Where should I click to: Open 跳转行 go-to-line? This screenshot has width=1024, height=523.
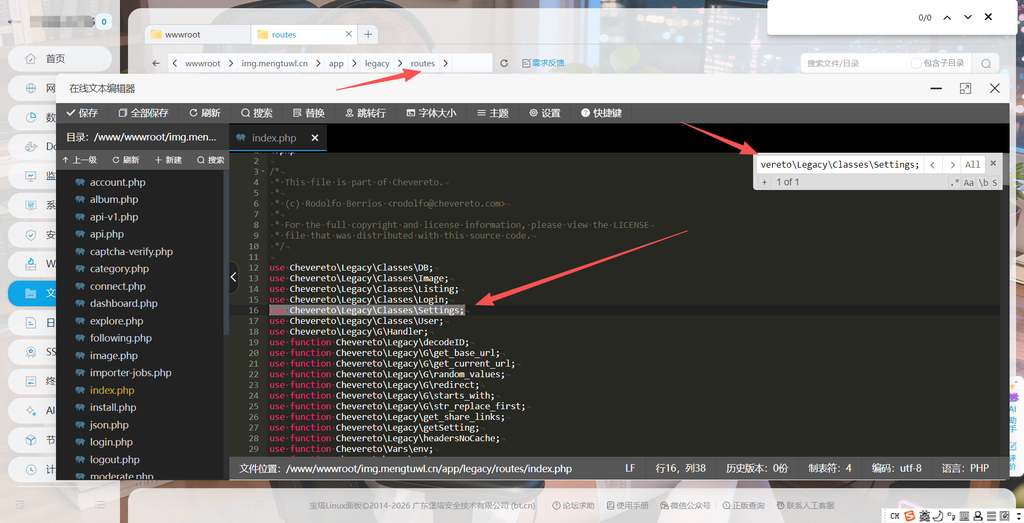(x=365, y=113)
